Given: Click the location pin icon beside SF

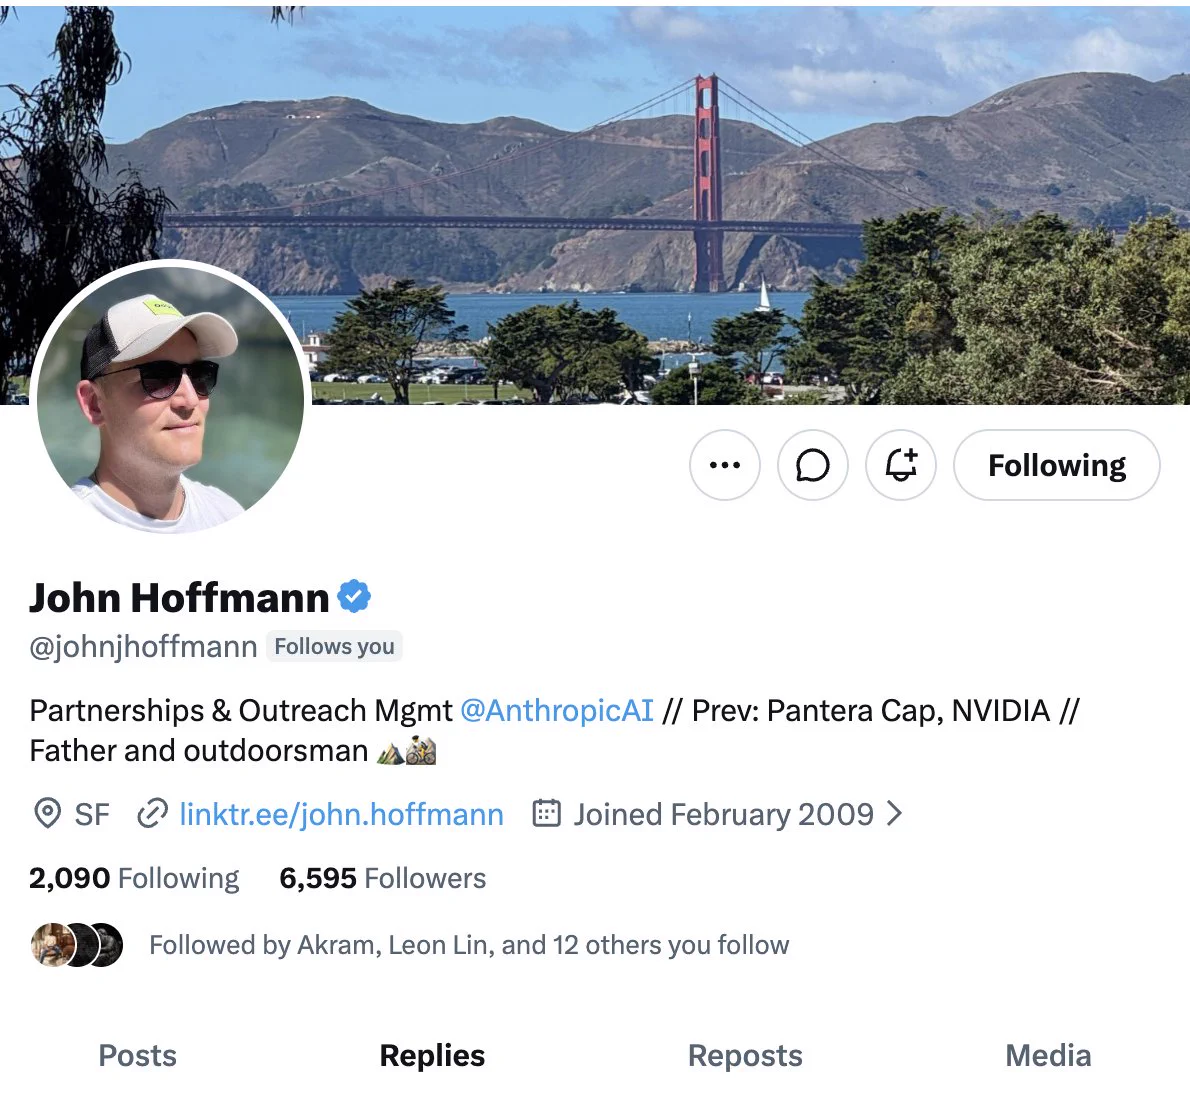Looking at the screenshot, I should coord(48,813).
